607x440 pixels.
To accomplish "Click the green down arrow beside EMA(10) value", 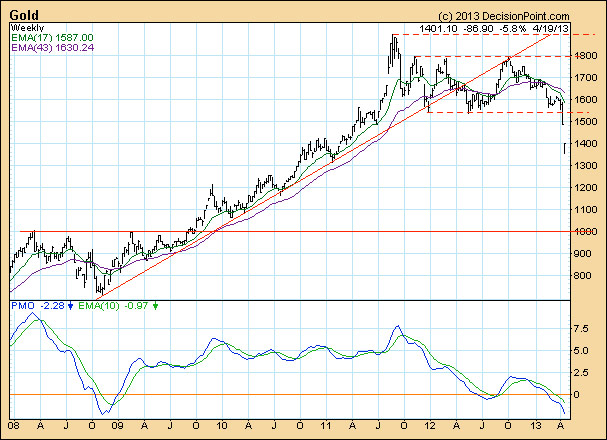I will click(x=157, y=305).
